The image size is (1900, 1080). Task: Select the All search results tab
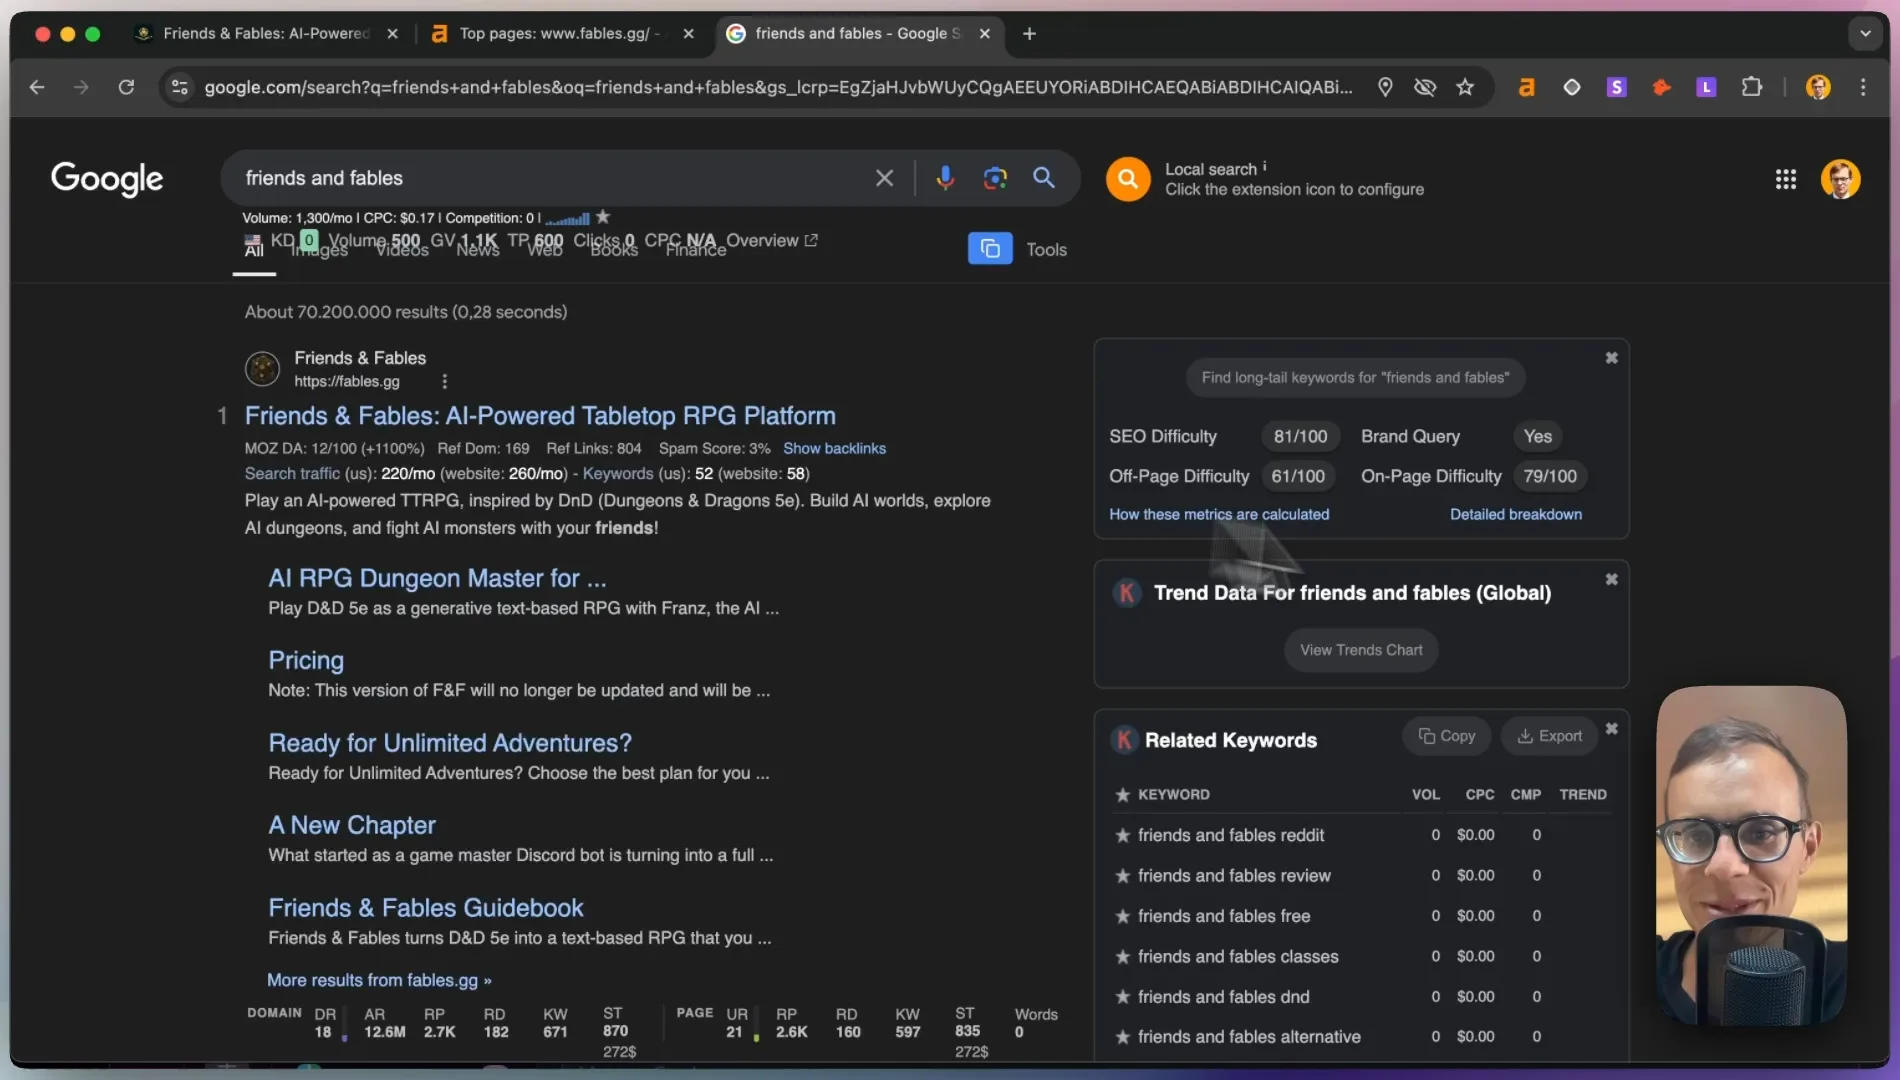coord(254,250)
